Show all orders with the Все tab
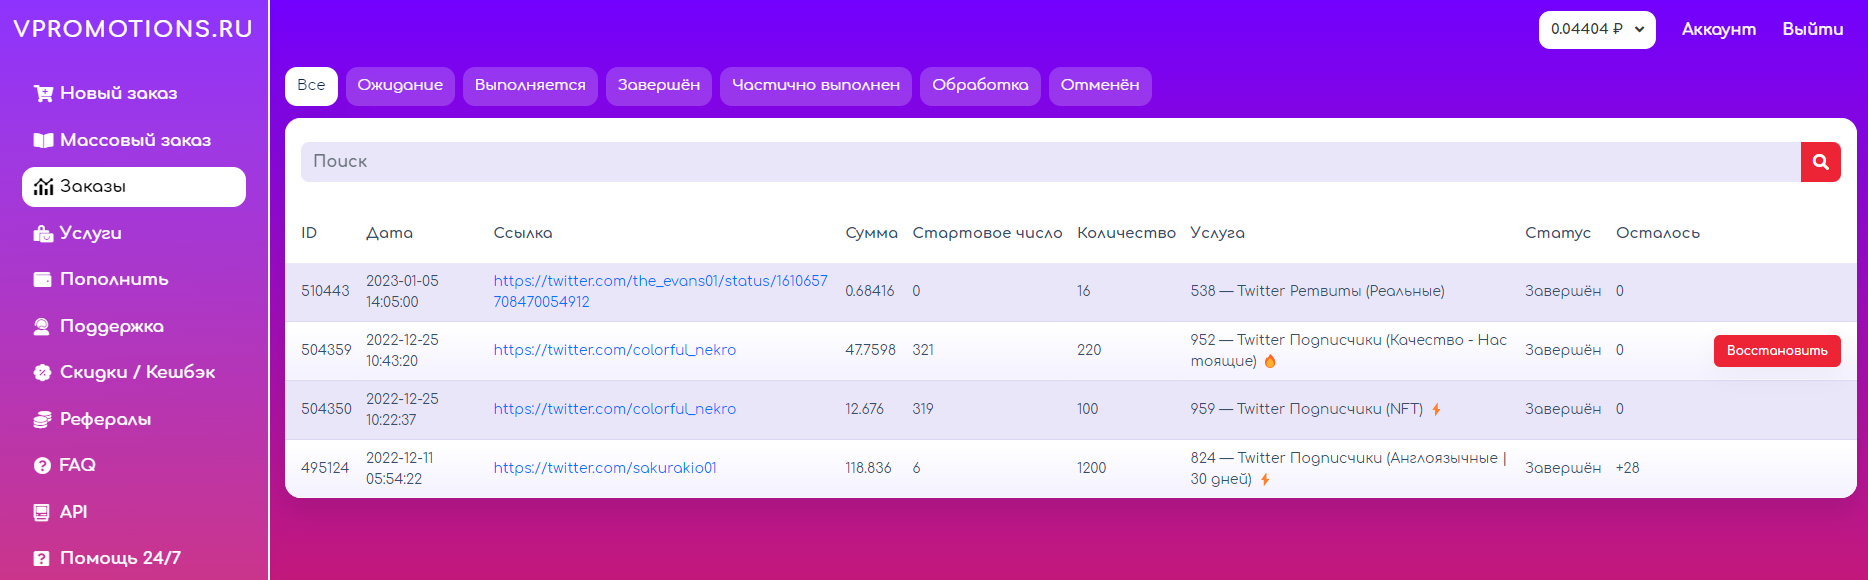Viewport: 1868px width, 580px height. (311, 85)
